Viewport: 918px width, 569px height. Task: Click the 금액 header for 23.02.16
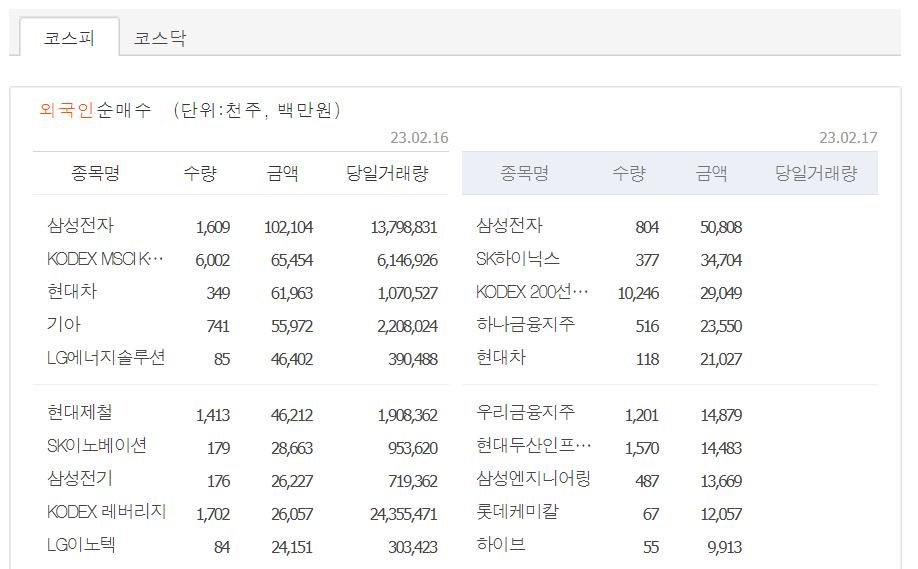click(283, 173)
